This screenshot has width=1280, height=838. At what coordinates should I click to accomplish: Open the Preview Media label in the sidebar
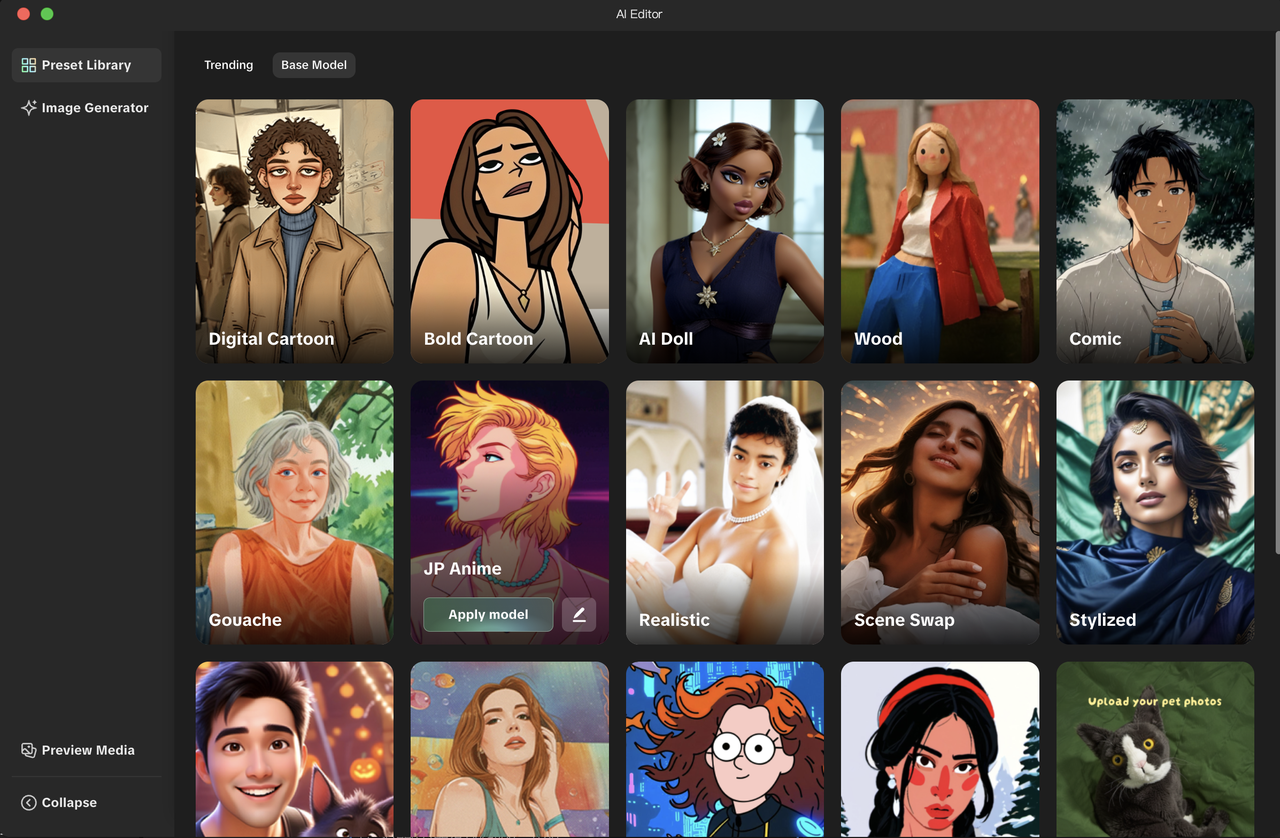pos(88,750)
